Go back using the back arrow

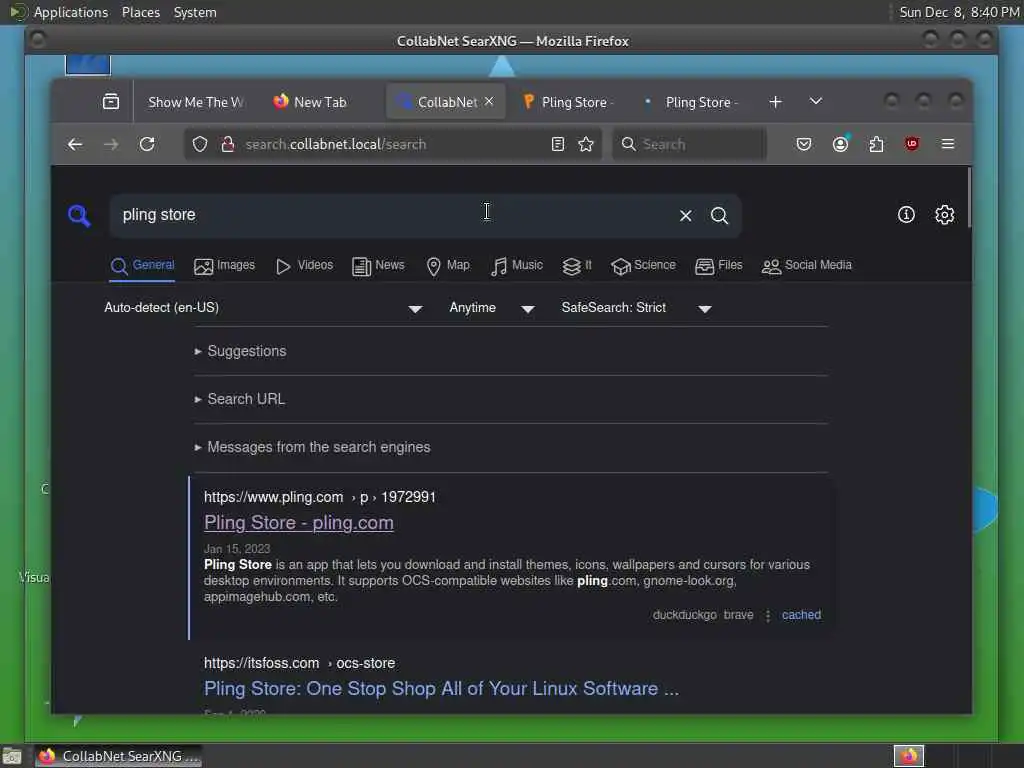point(75,144)
